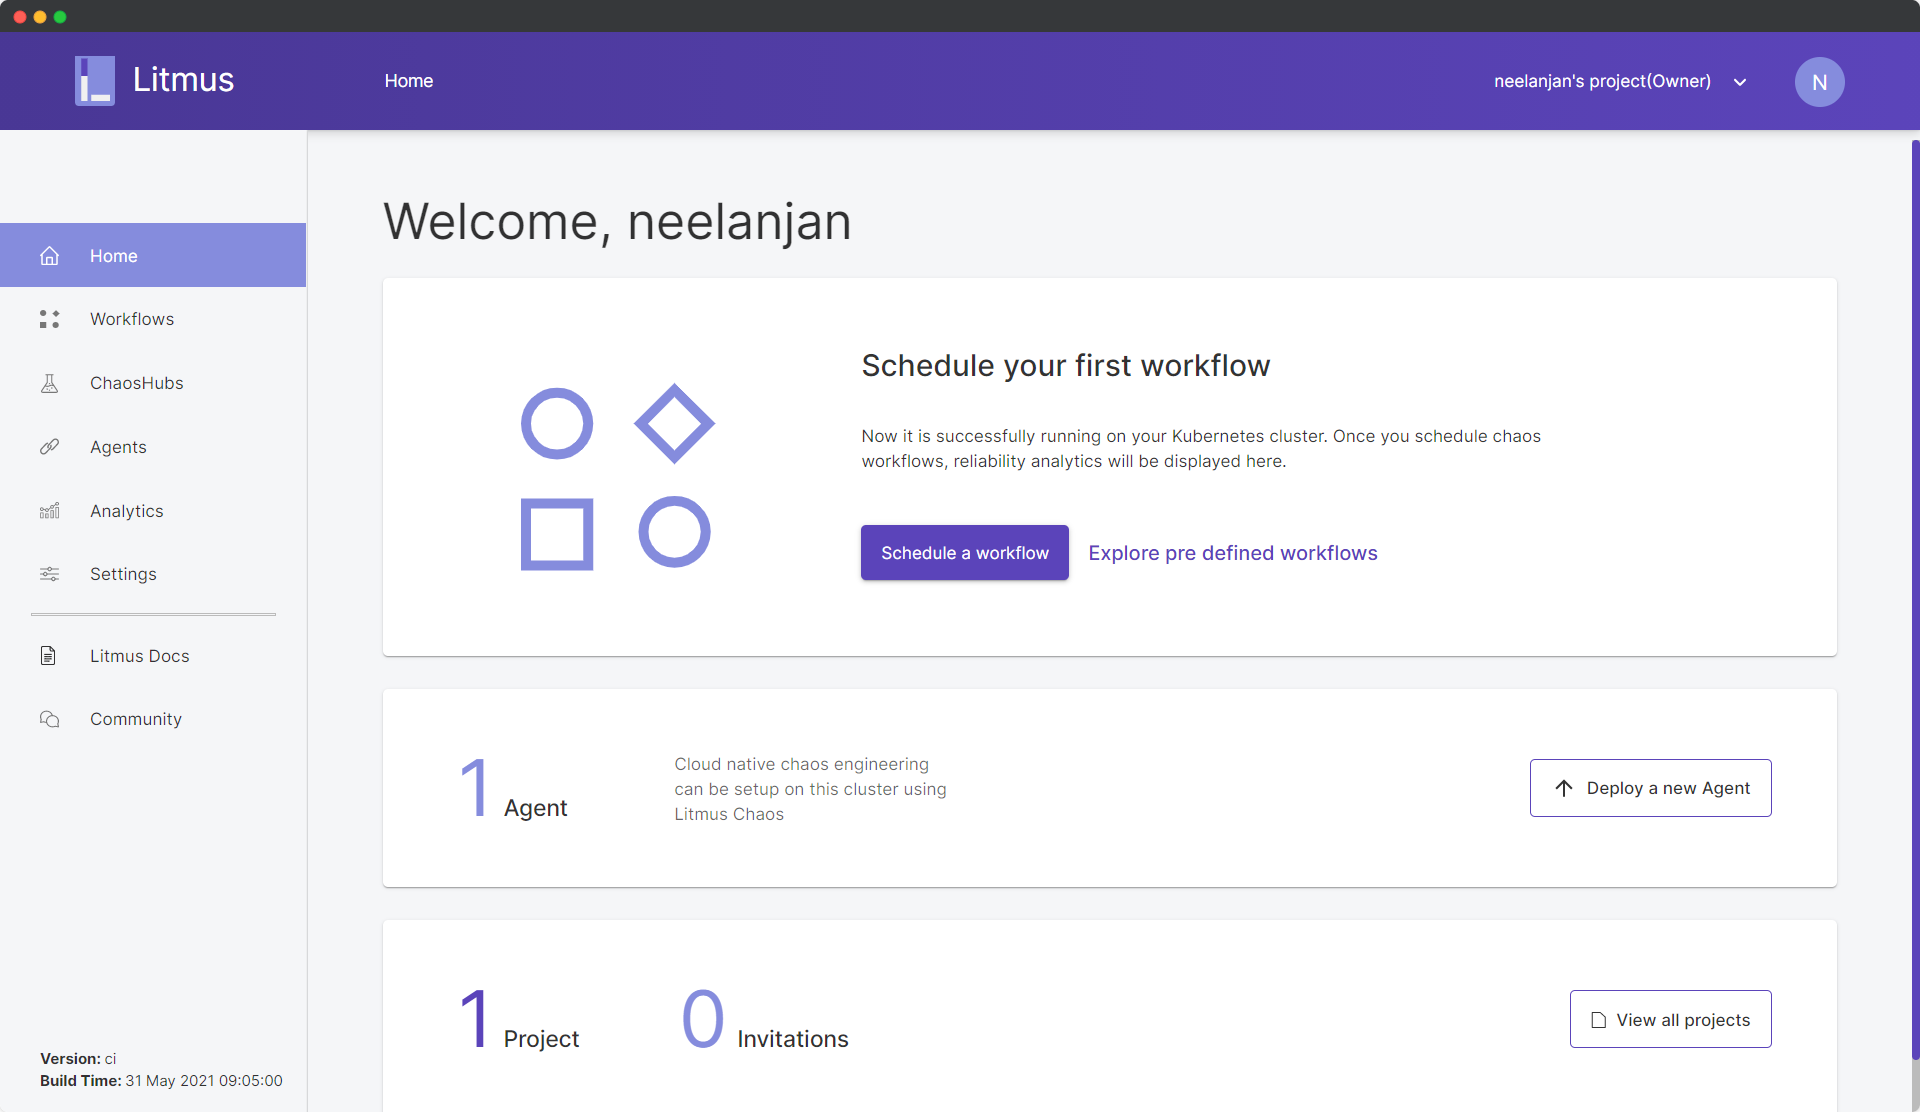This screenshot has height=1112, width=1920.
Task: Click Schedule your first workflow heading
Action: click(x=1065, y=366)
